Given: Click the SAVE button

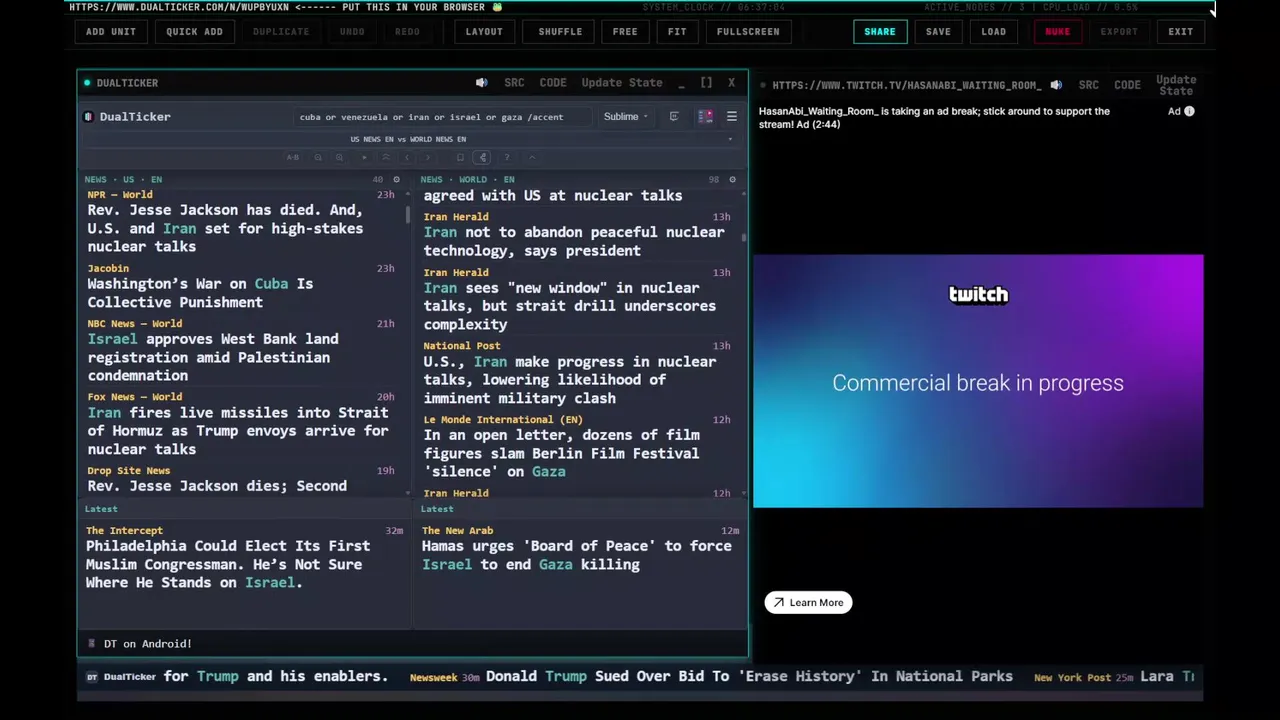Looking at the screenshot, I should pos(938,31).
